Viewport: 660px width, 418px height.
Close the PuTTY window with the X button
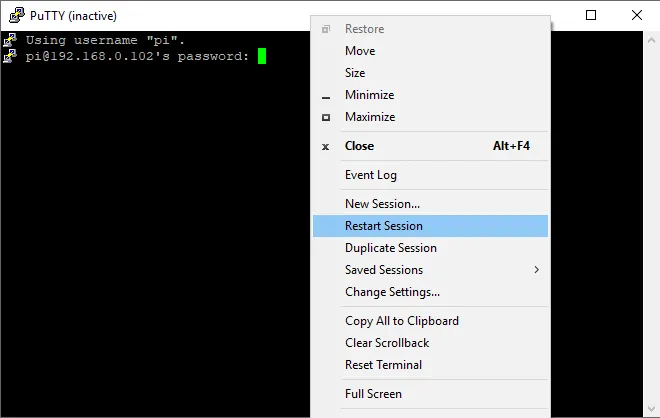tap(637, 15)
